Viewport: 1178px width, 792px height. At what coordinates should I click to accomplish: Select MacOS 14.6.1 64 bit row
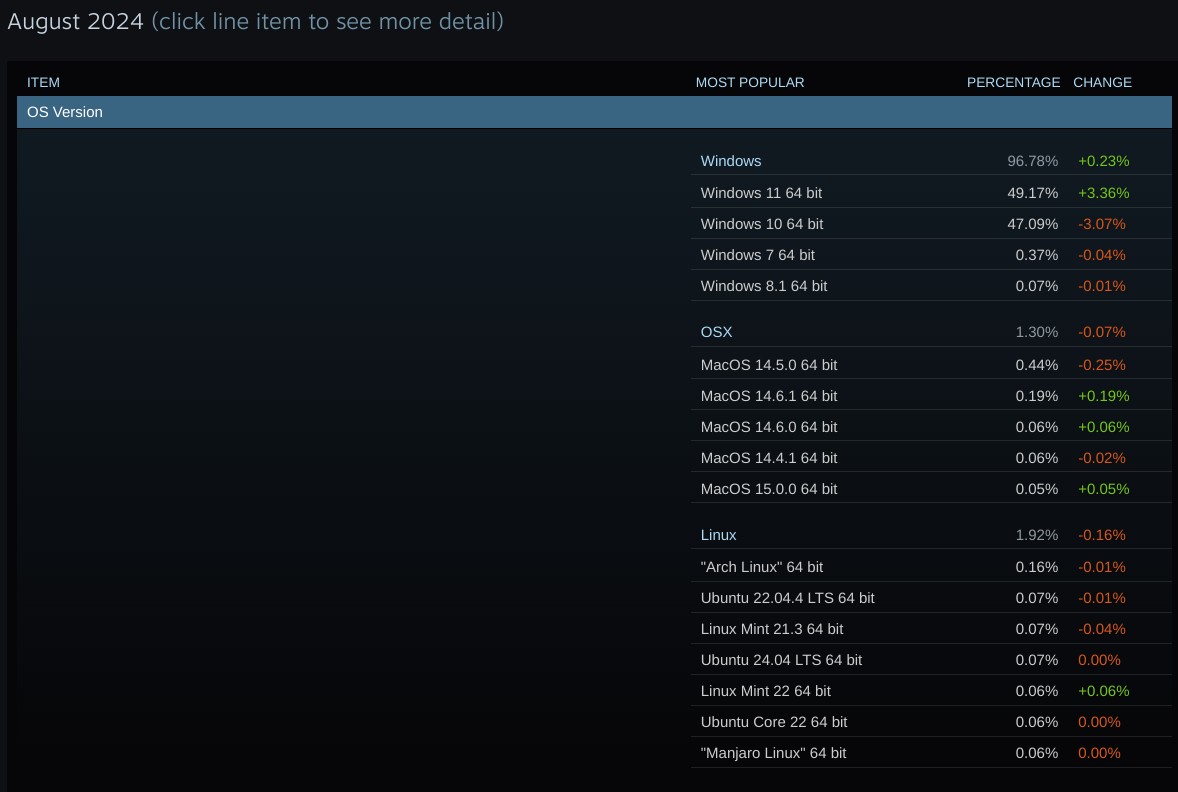931,395
